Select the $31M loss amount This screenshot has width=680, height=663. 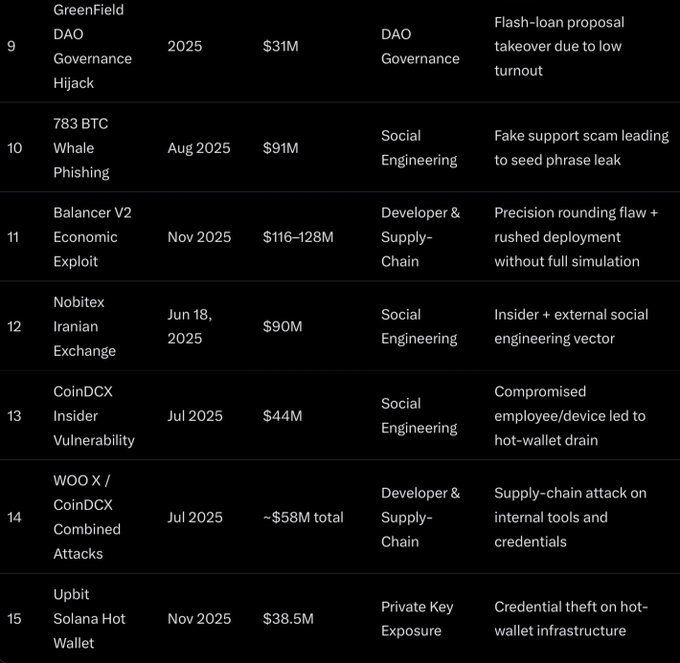coord(281,46)
